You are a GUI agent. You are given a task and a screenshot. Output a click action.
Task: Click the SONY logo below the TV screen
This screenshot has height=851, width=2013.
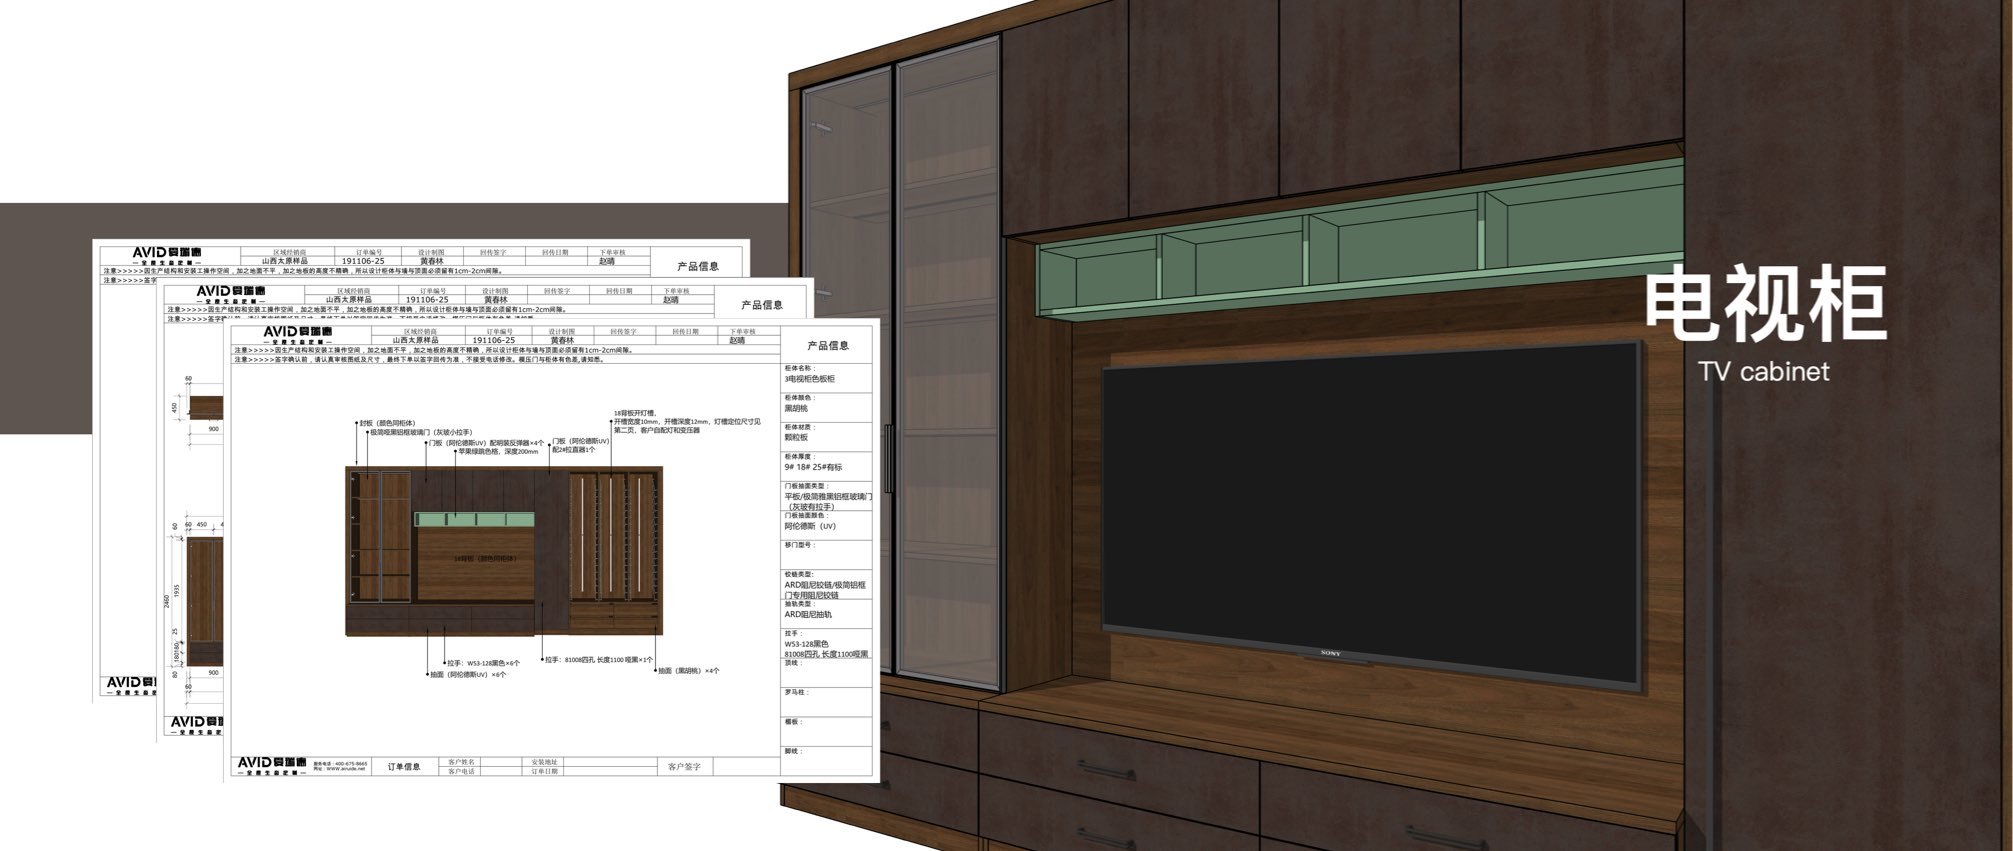(x=1330, y=653)
